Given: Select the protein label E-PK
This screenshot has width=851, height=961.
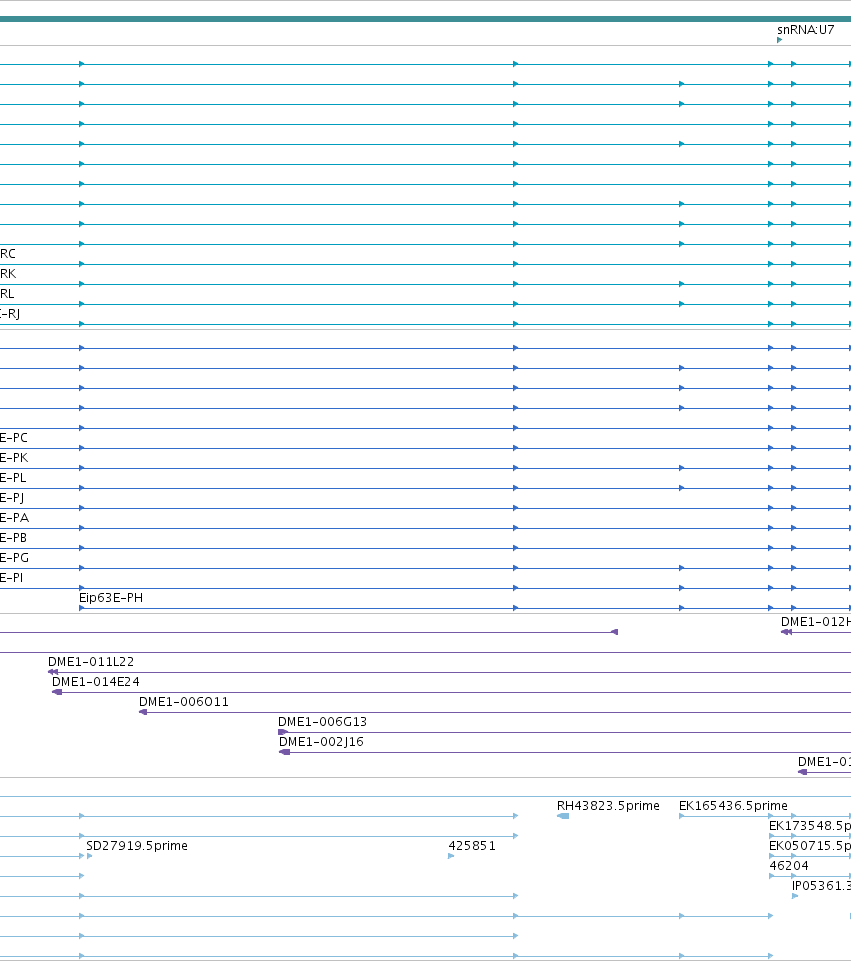Looking at the screenshot, I should click(x=14, y=458).
